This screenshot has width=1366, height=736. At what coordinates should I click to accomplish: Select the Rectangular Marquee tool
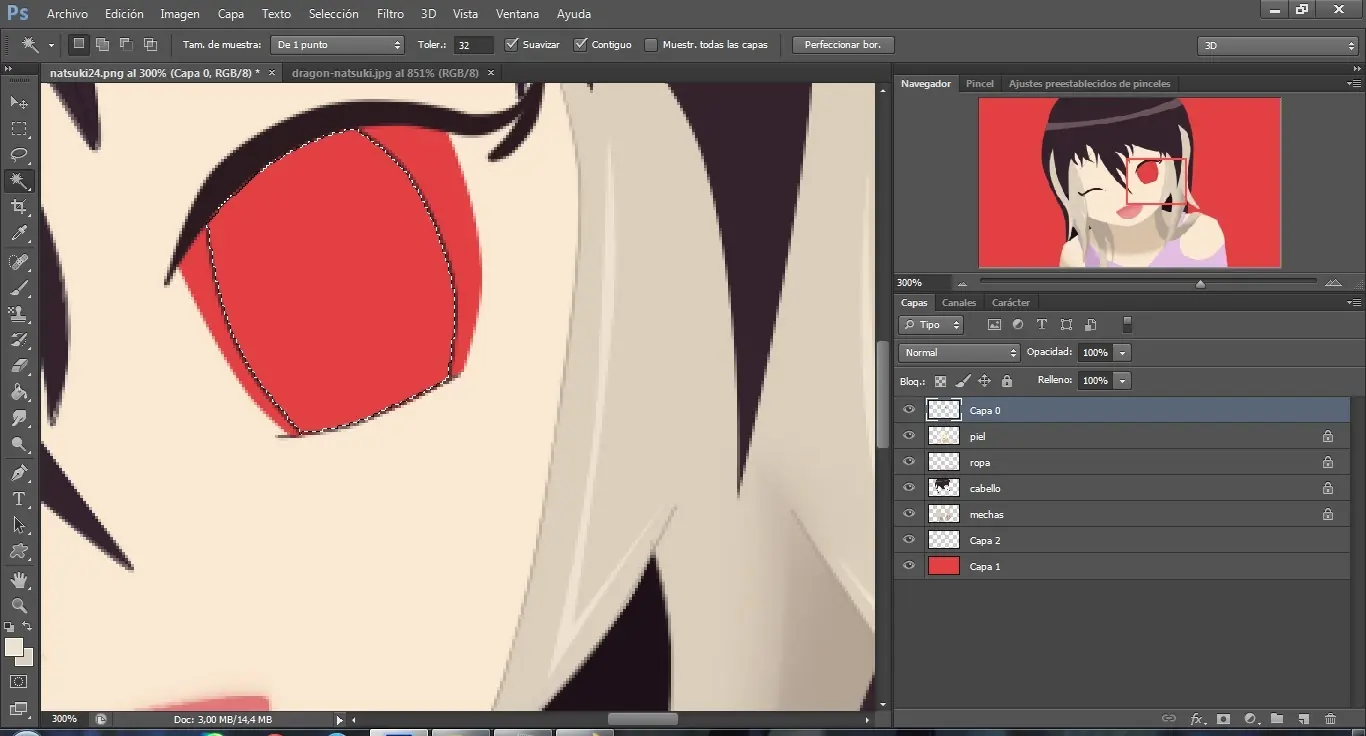(19, 129)
